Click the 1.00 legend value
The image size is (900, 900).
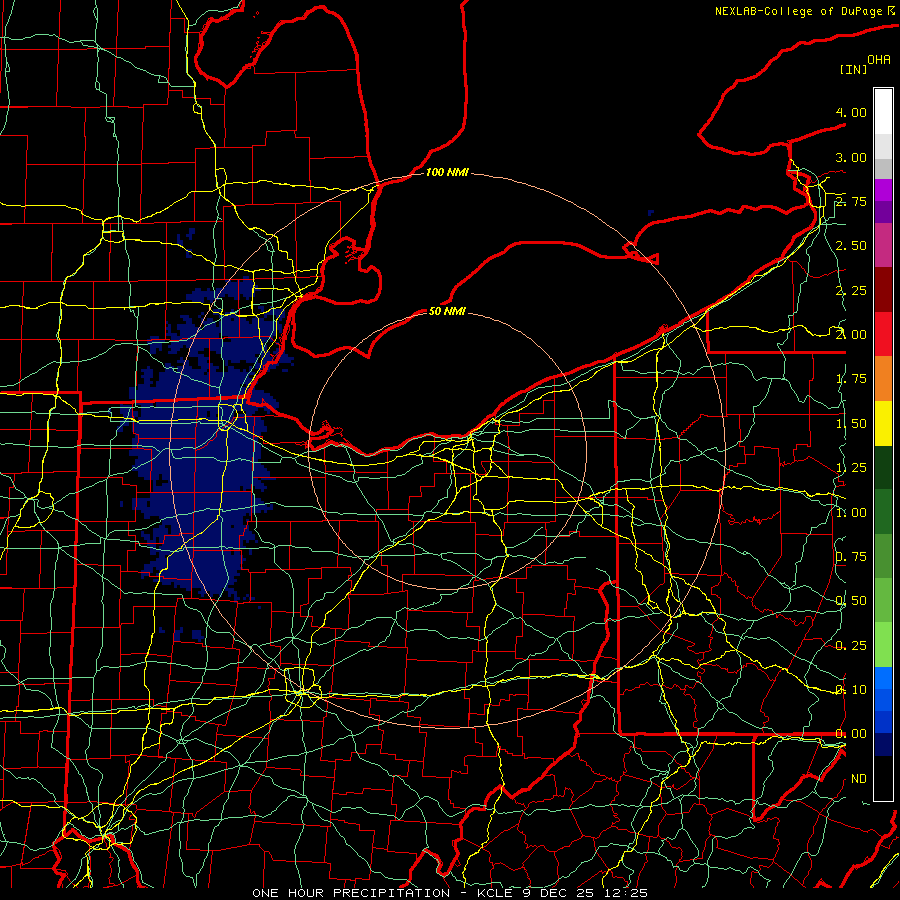(851, 513)
